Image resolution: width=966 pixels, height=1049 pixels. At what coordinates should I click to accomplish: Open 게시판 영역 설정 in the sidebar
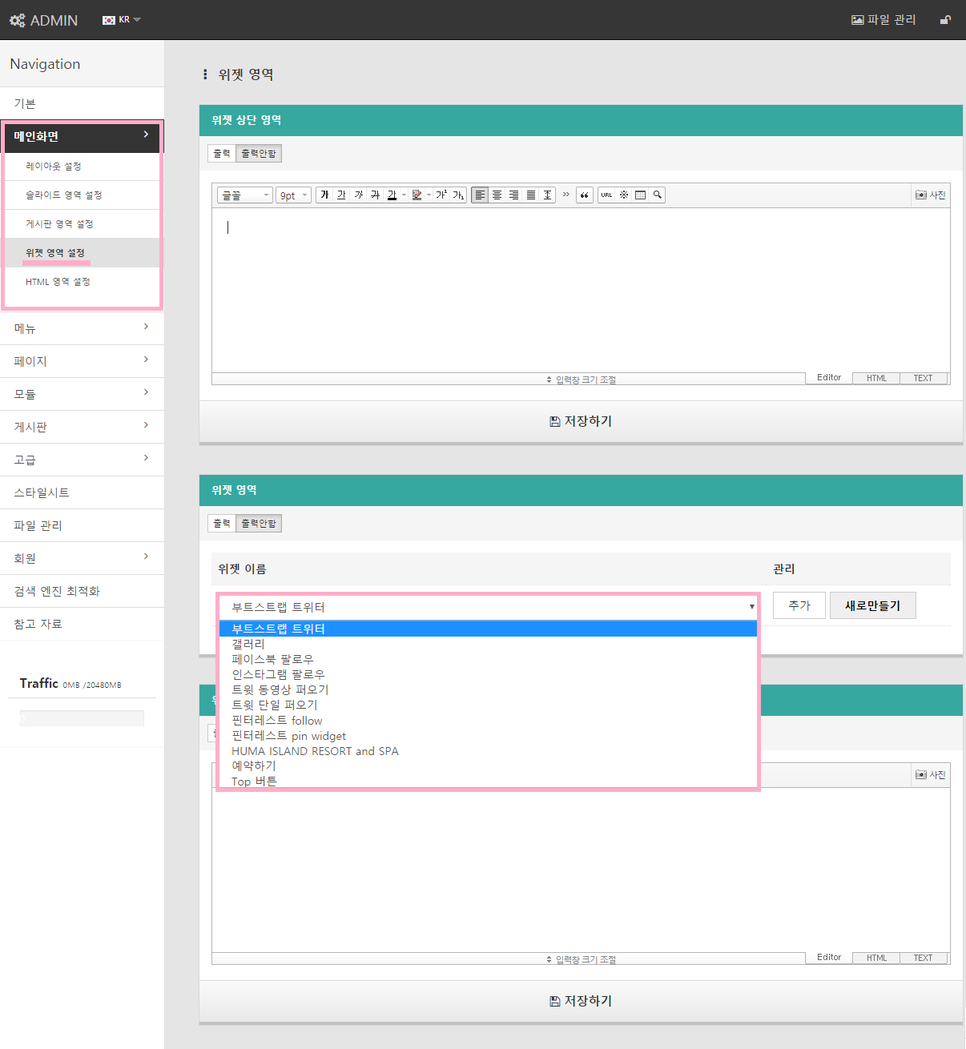coord(82,223)
